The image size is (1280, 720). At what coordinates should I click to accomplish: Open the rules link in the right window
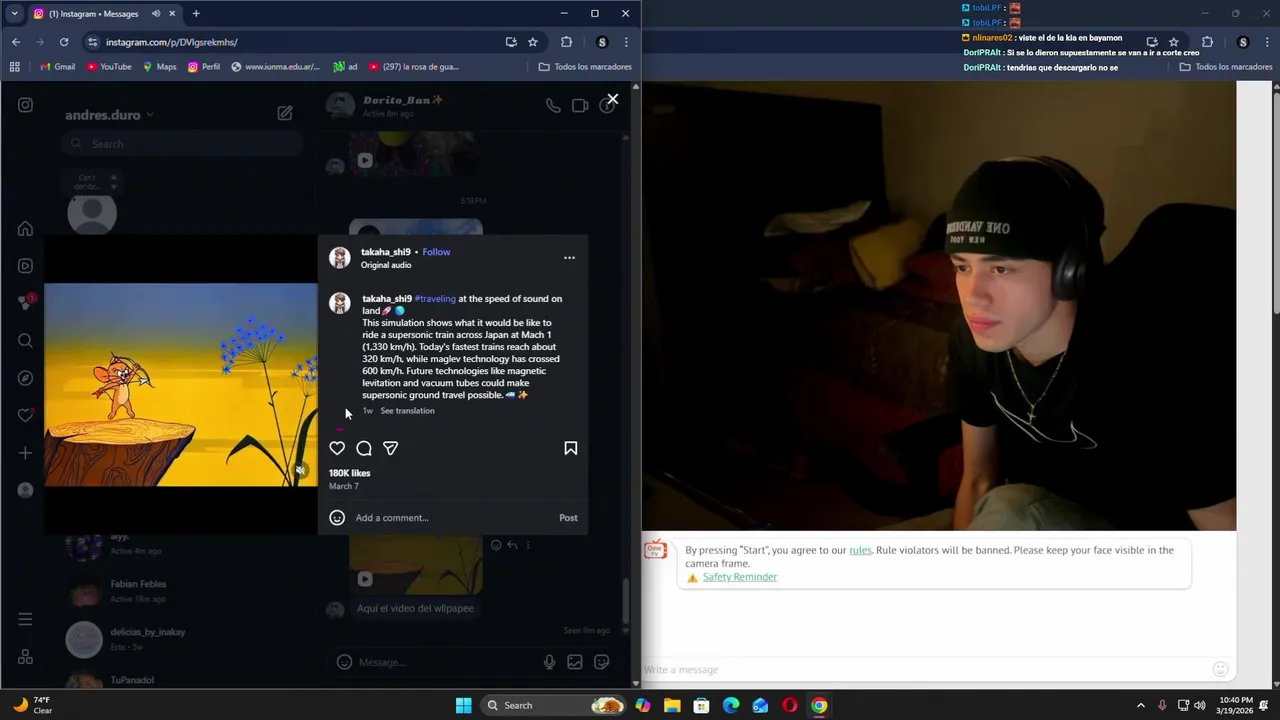[860, 550]
